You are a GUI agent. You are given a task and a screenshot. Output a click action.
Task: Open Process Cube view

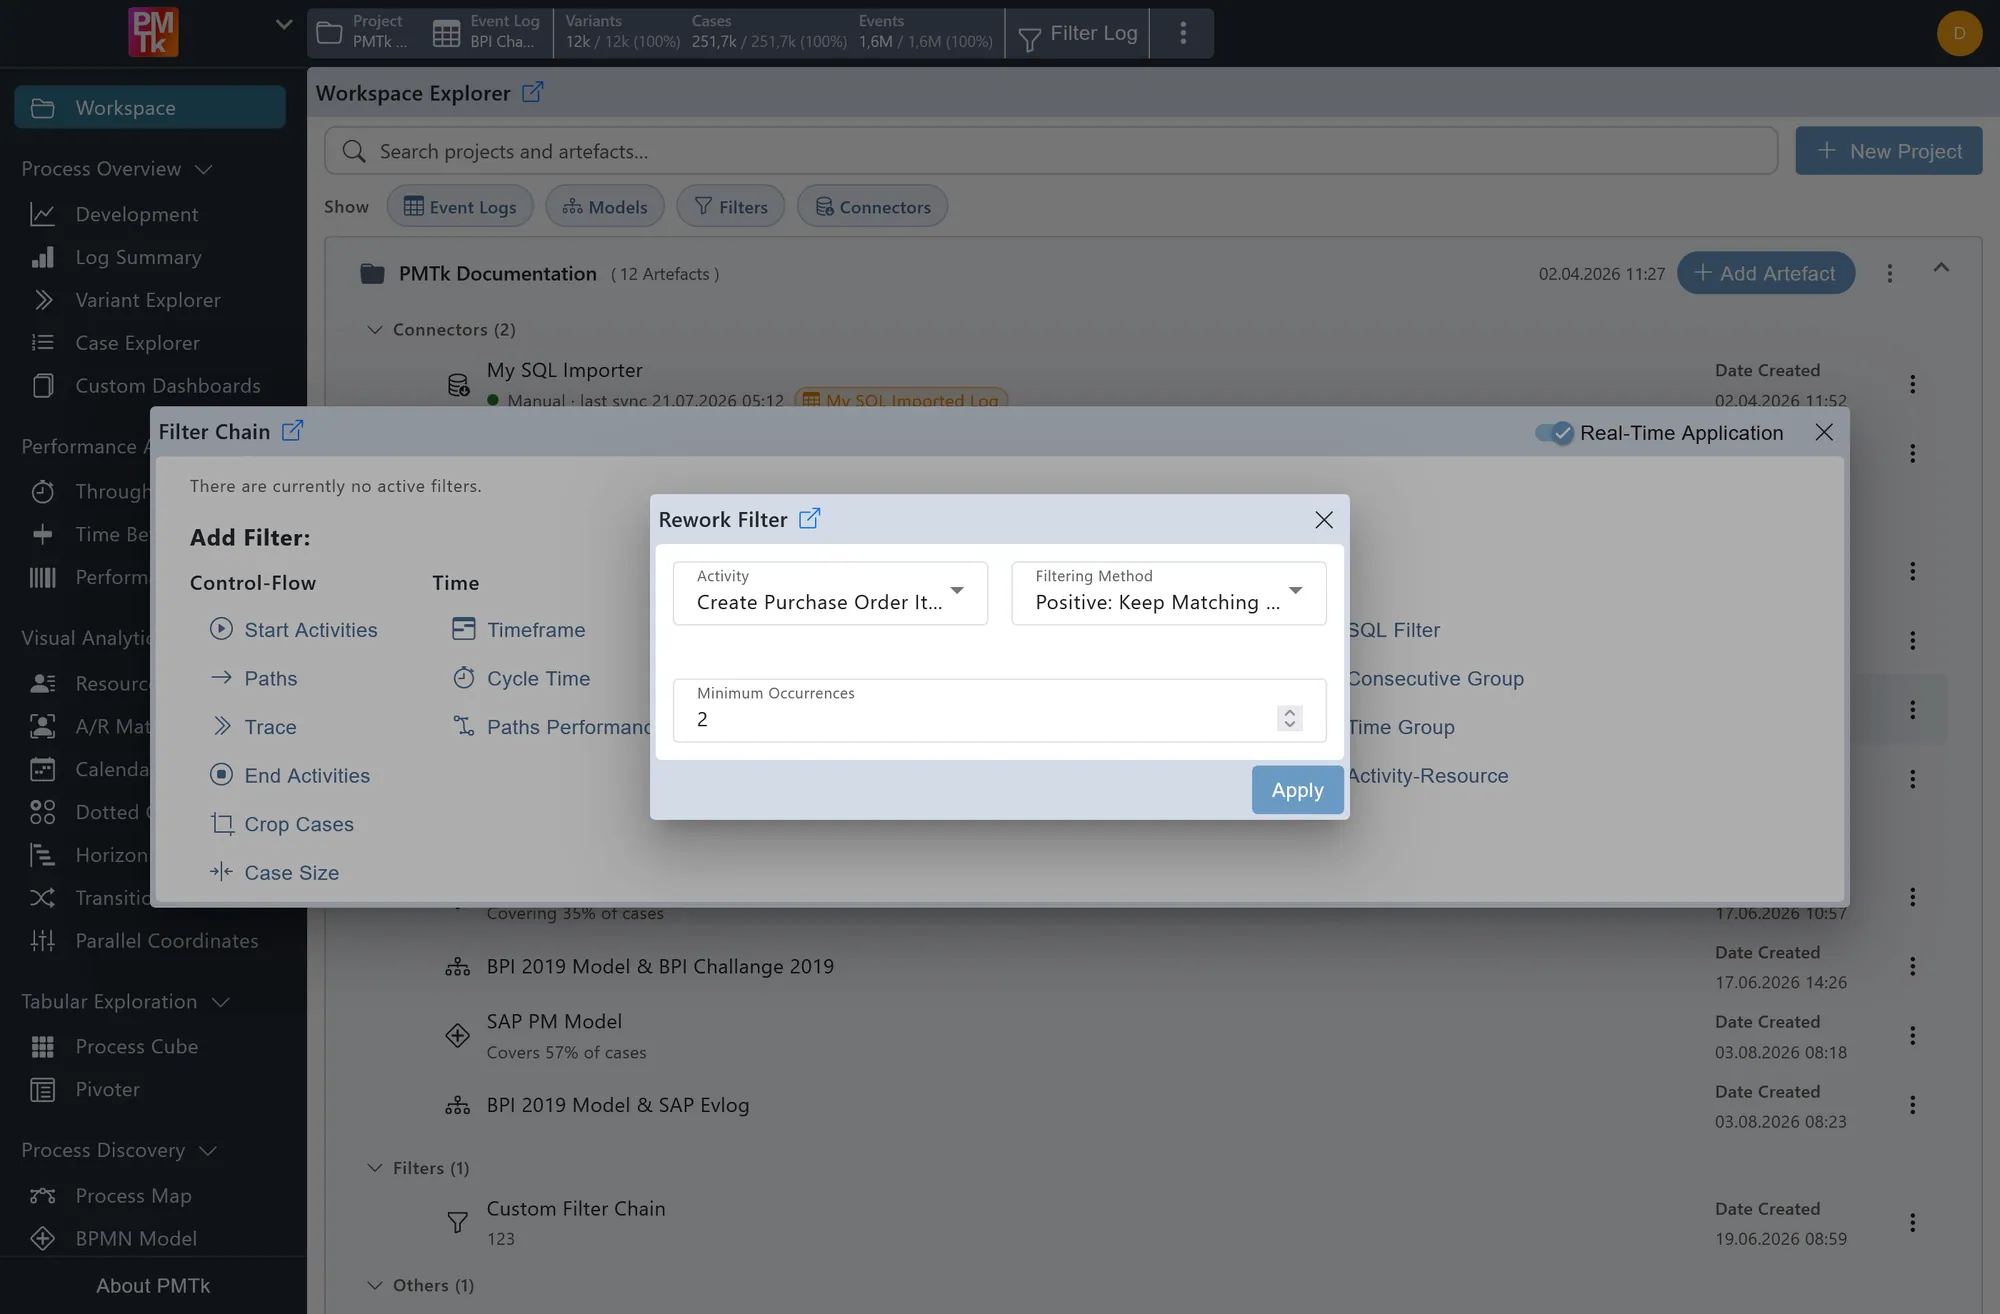point(136,1046)
